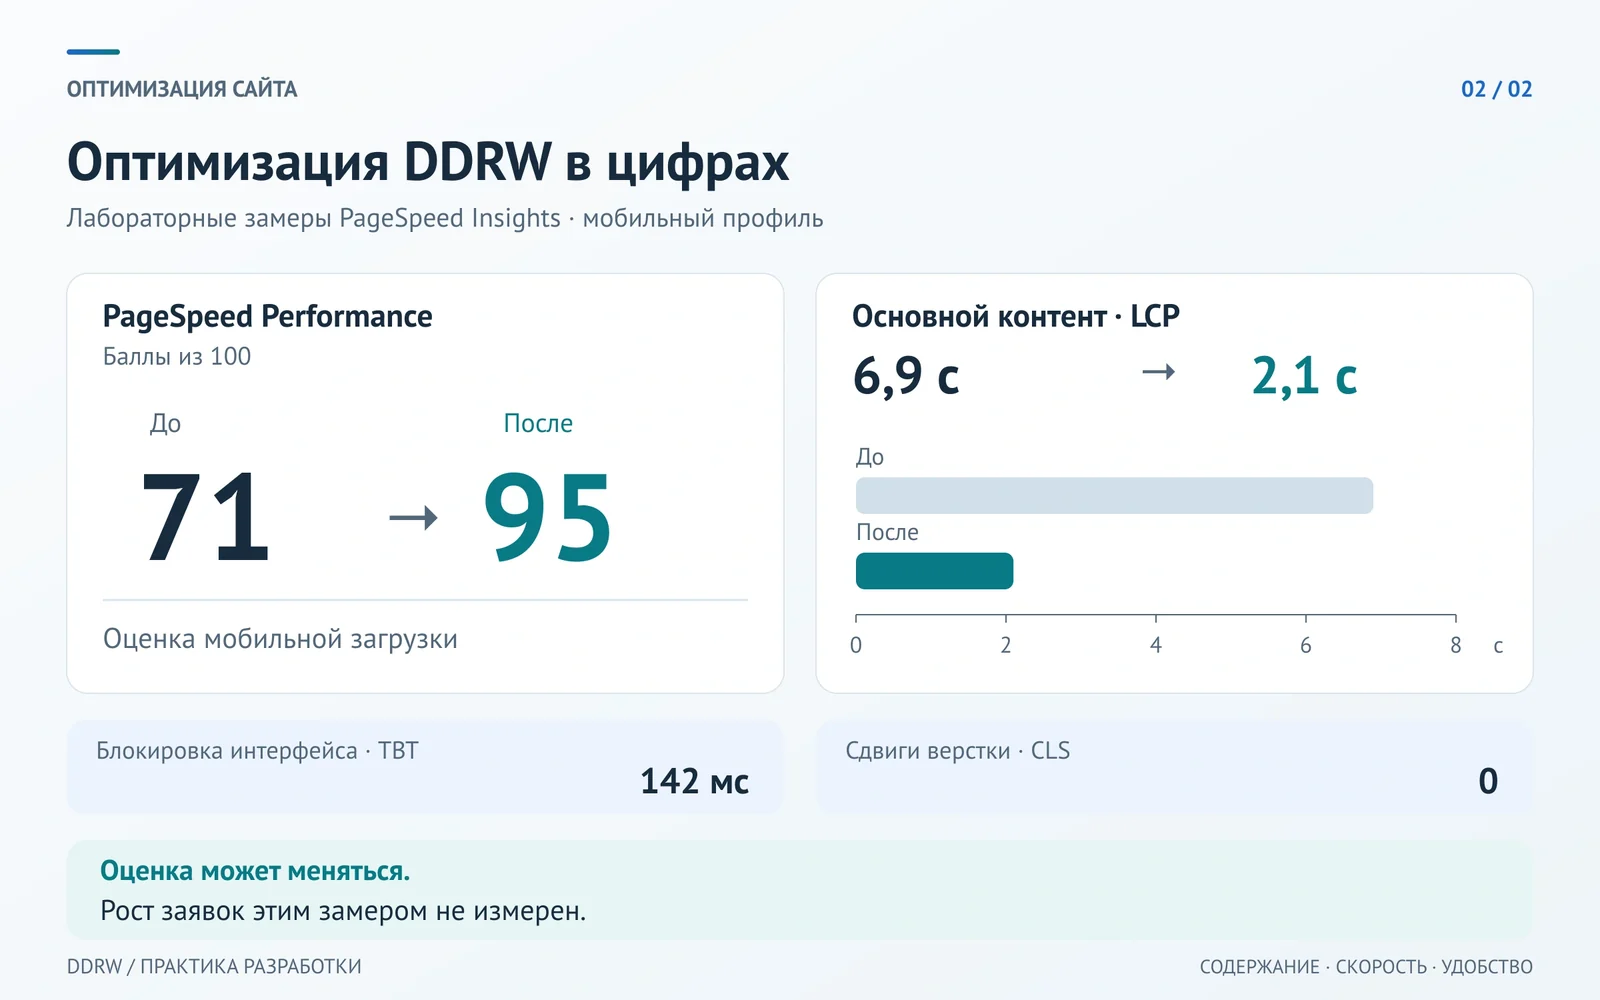Click the teal "После" bar in LCP chart
Viewport: 1600px width, 1000px height.
(x=934, y=571)
